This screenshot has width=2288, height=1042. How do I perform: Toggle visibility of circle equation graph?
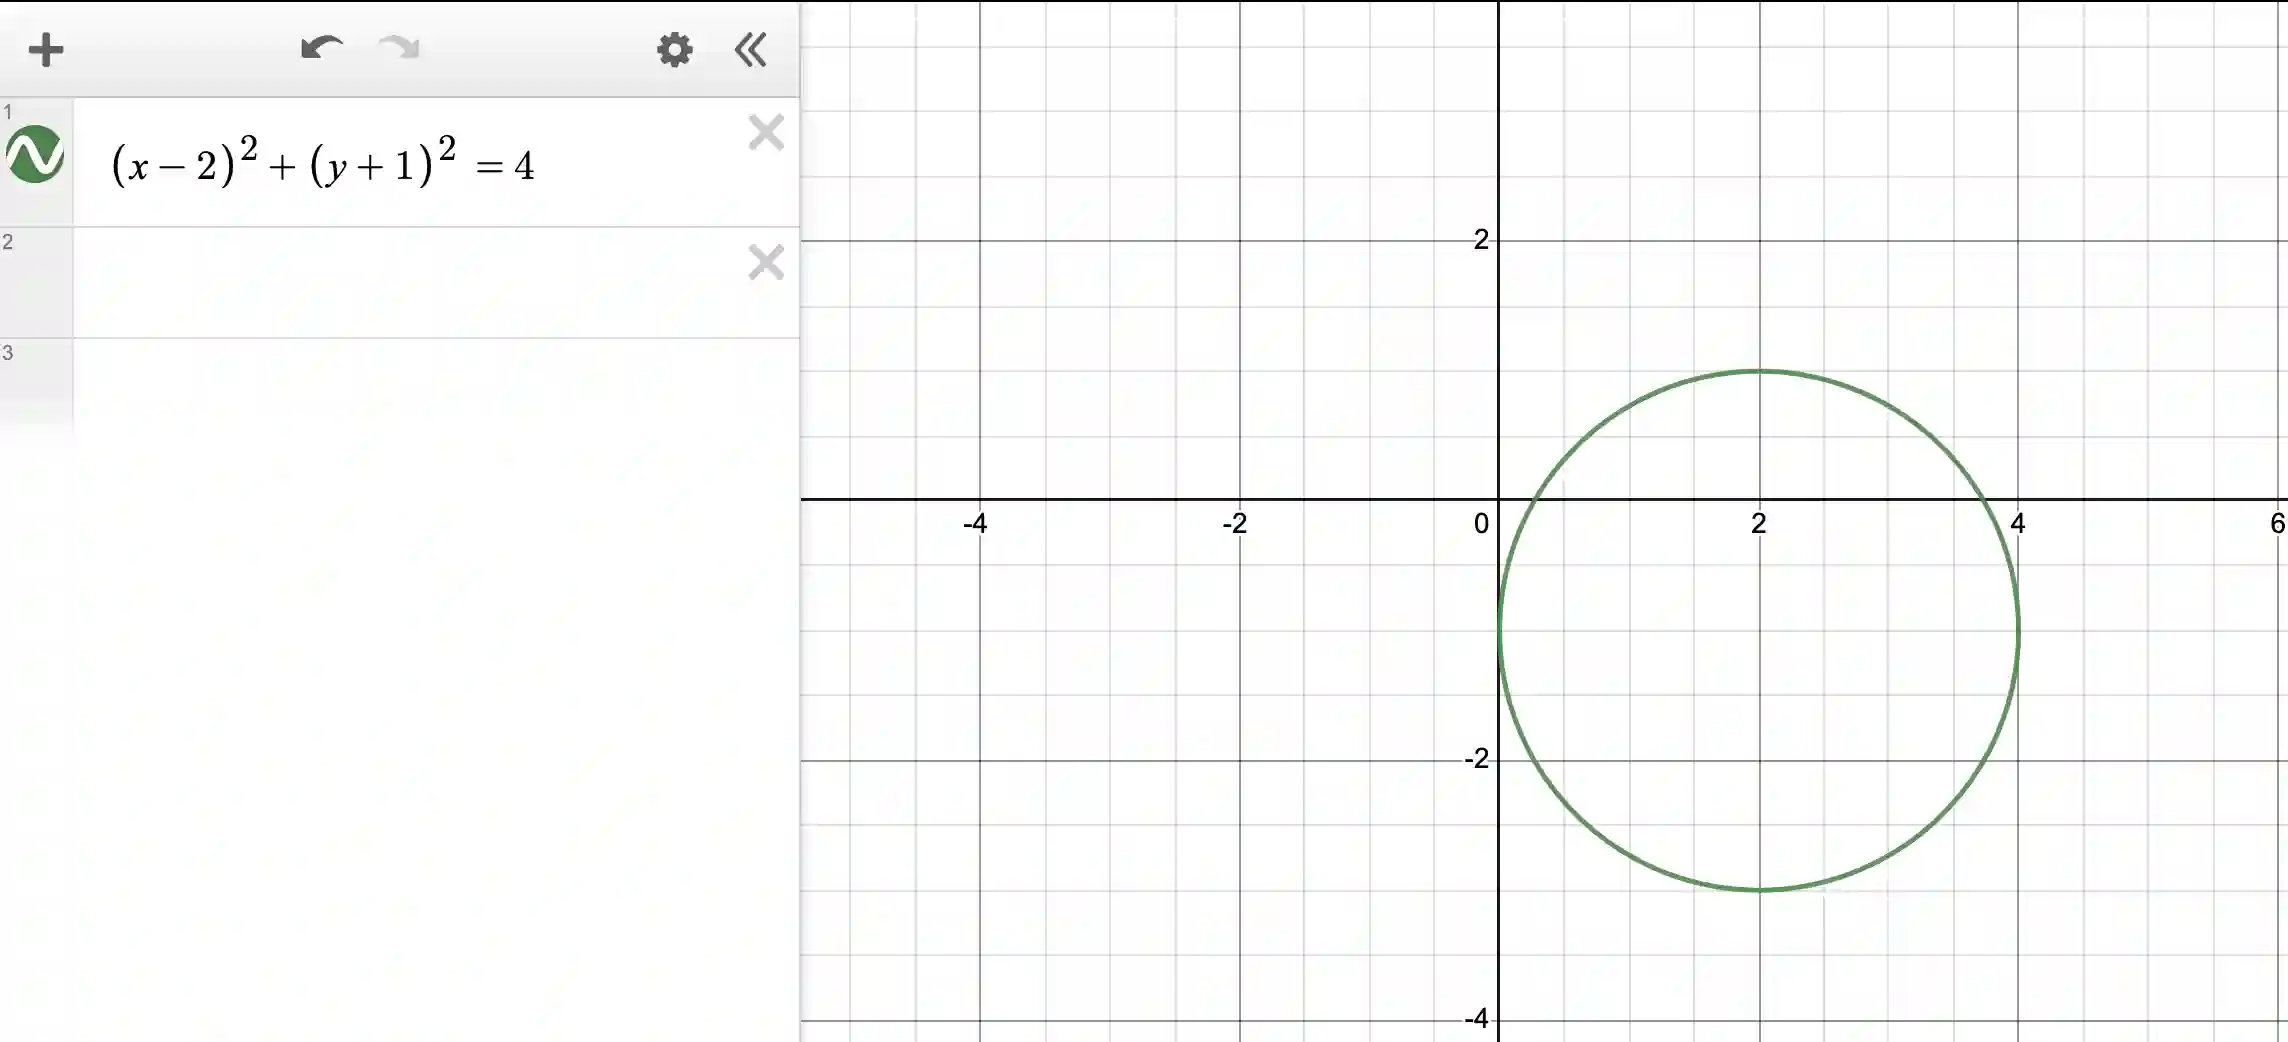35,154
